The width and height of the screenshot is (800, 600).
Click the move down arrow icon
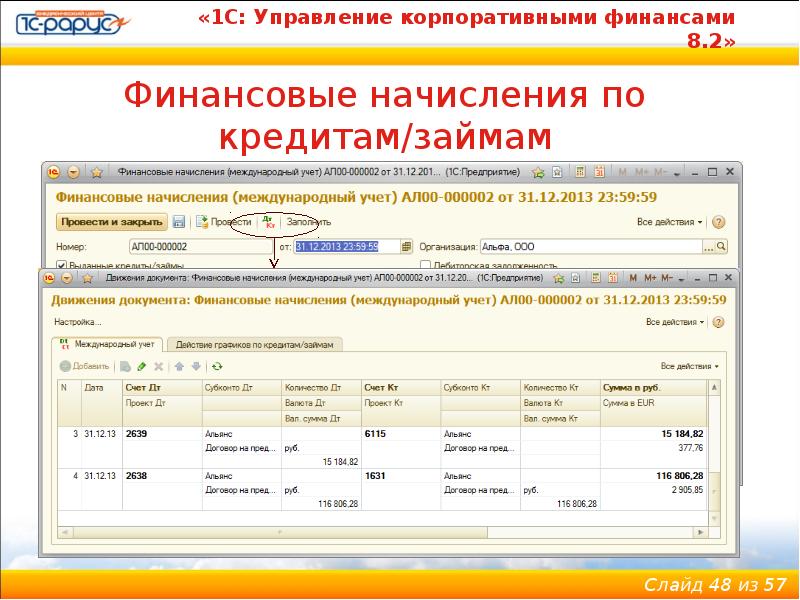pos(196,367)
